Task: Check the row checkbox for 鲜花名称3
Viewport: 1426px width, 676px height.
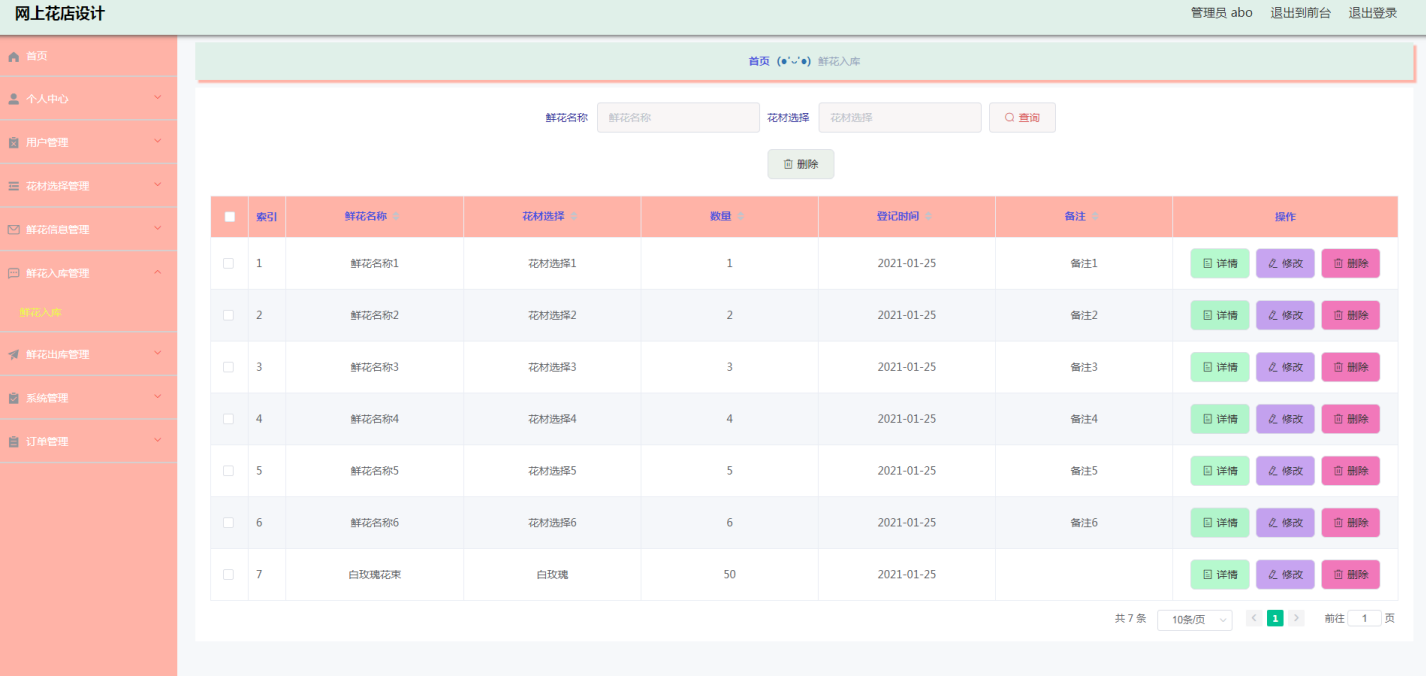Action: point(229,367)
